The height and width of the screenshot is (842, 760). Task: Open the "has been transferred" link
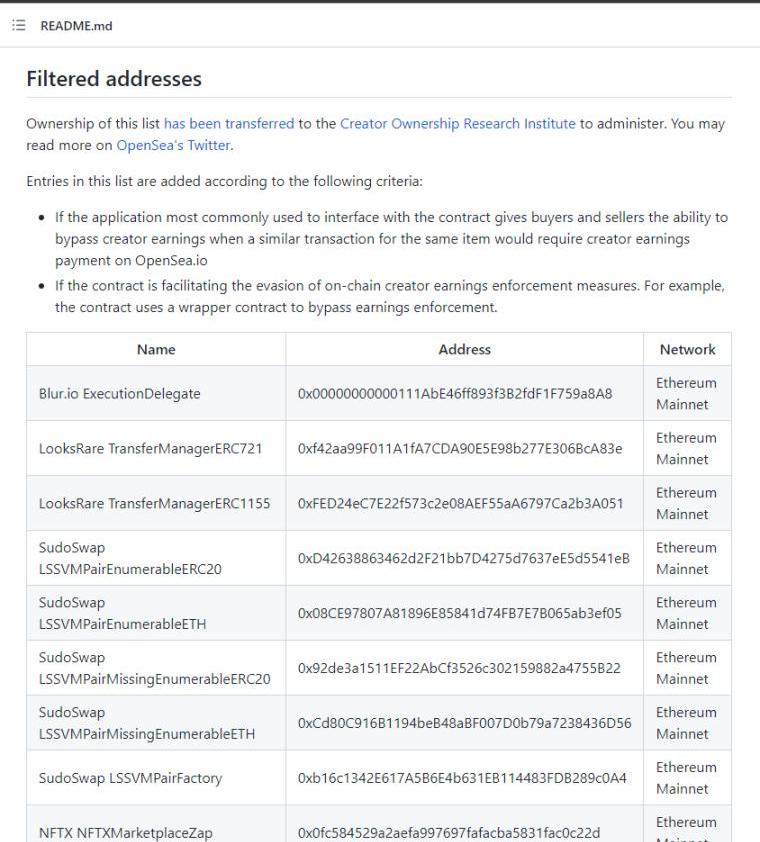pos(228,124)
